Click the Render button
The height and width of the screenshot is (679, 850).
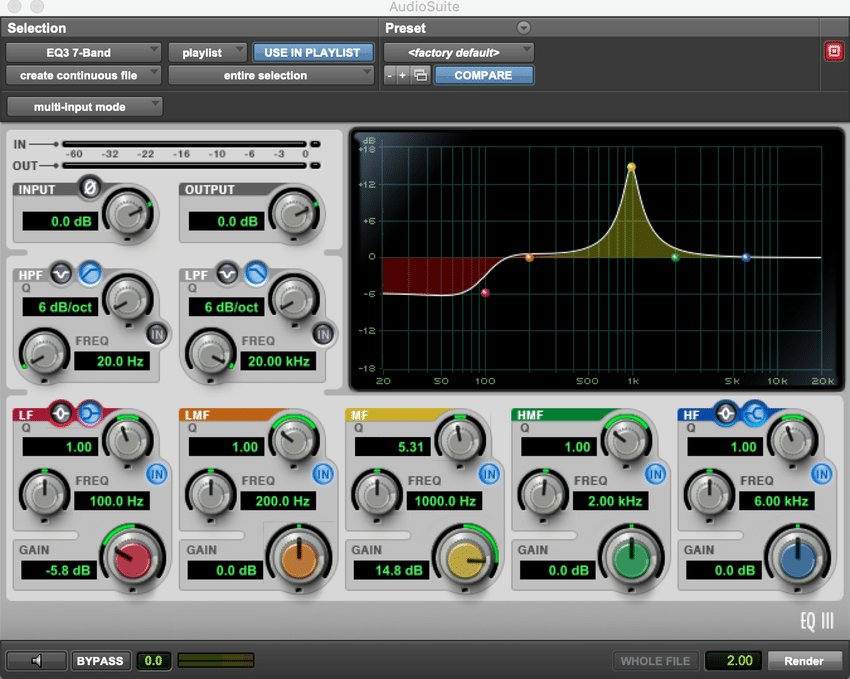[x=804, y=661]
